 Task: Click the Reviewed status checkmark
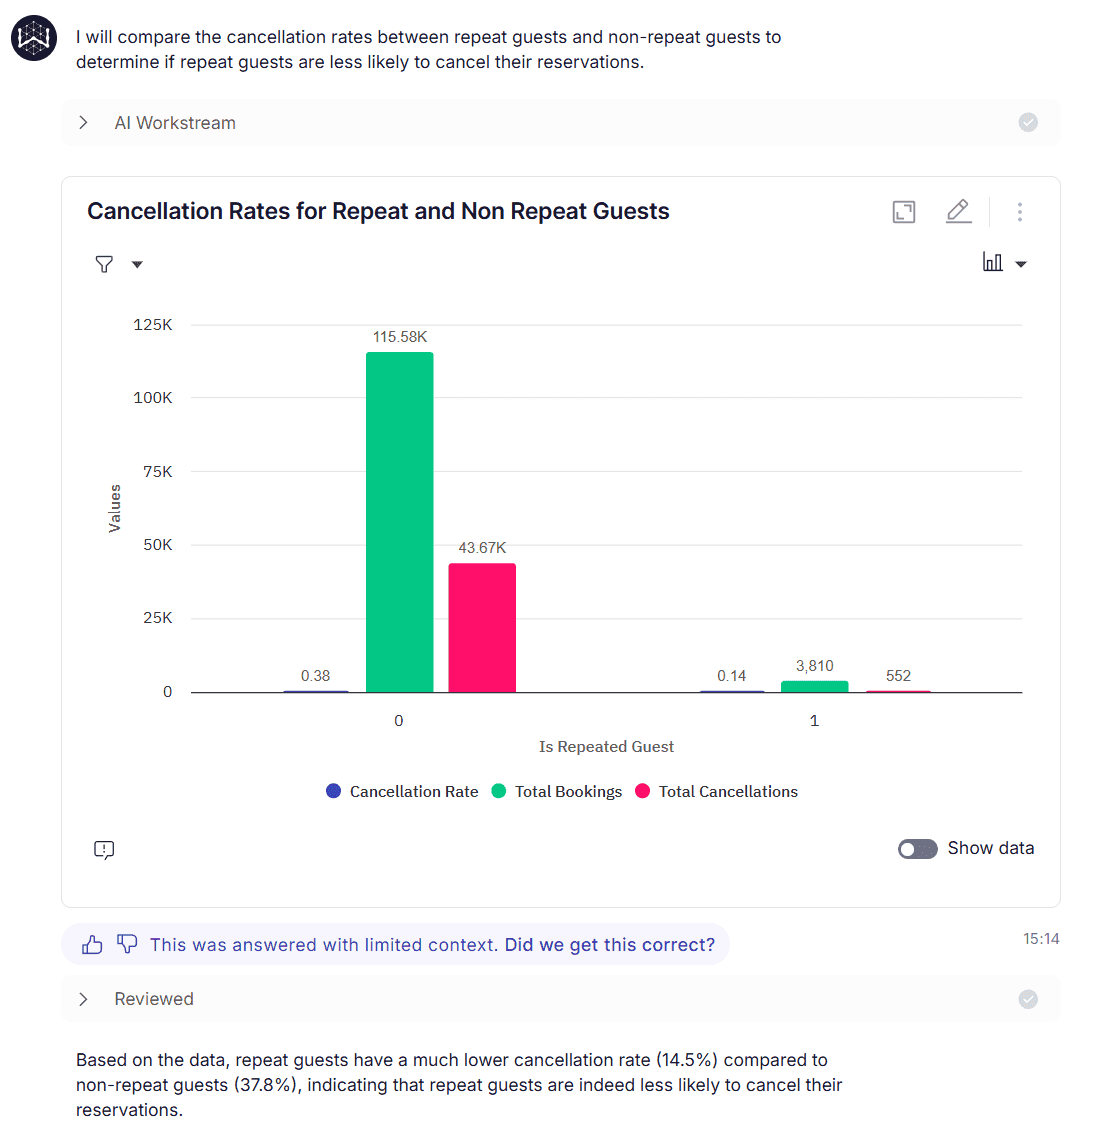click(1028, 998)
